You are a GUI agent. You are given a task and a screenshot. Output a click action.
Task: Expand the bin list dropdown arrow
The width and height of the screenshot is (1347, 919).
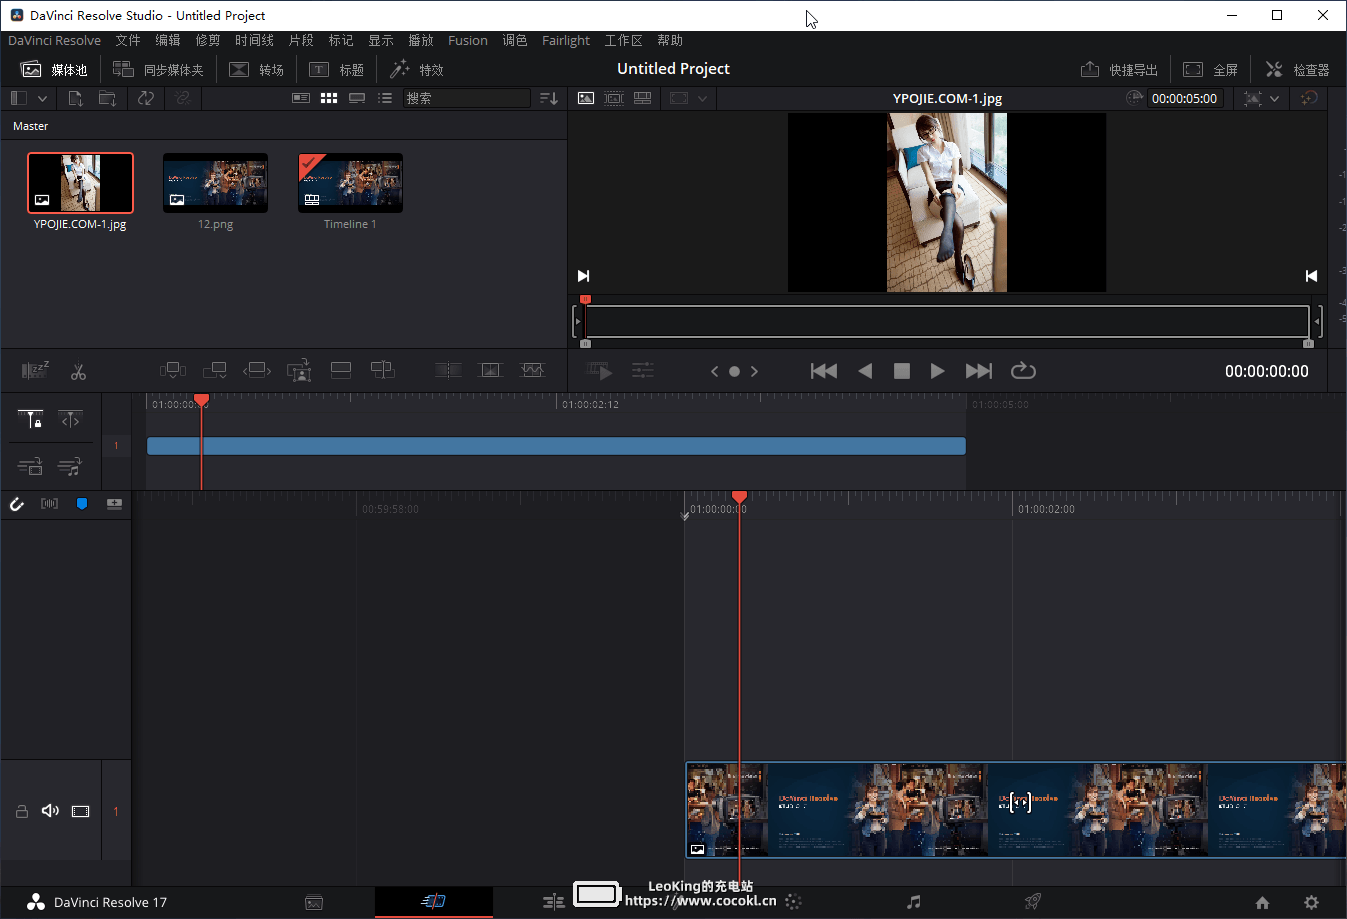pos(42,98)
